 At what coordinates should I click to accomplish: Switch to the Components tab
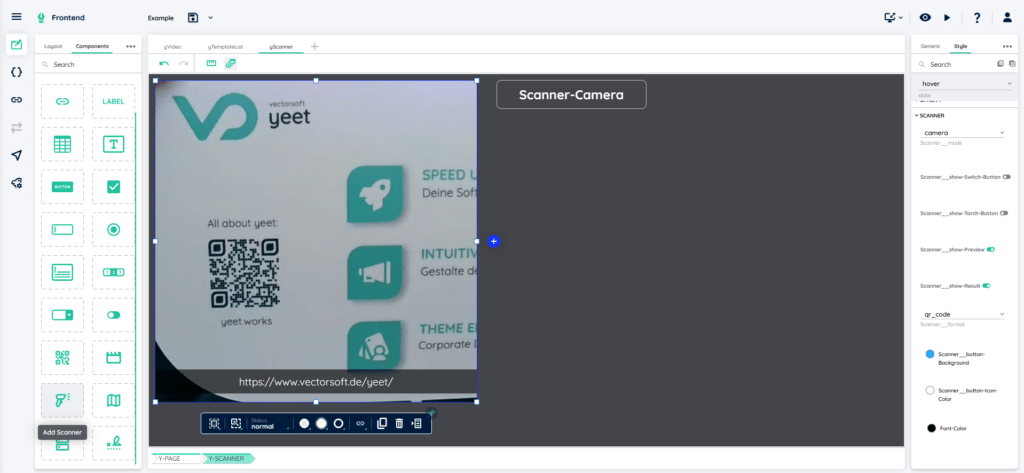point(92,46)
